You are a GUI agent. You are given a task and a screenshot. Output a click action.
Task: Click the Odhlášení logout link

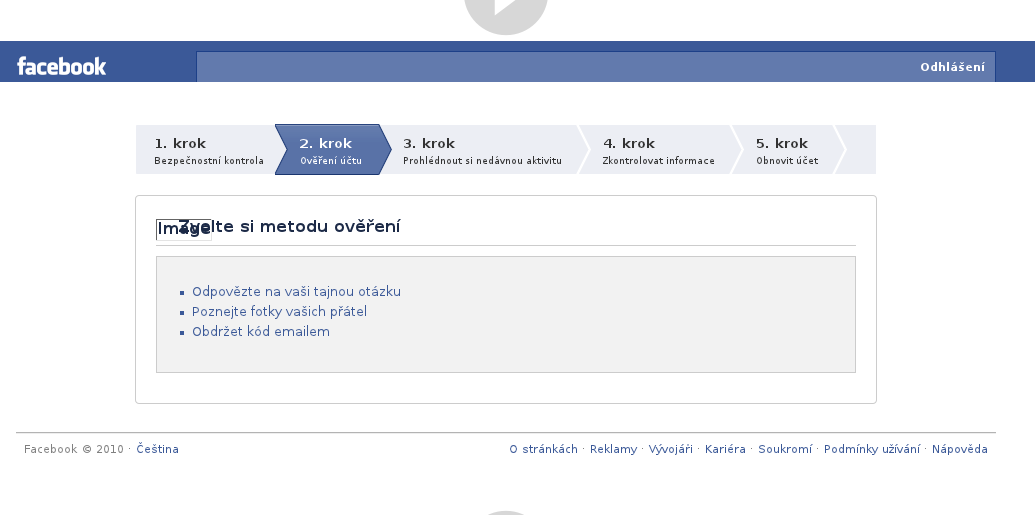click(952, 67)
